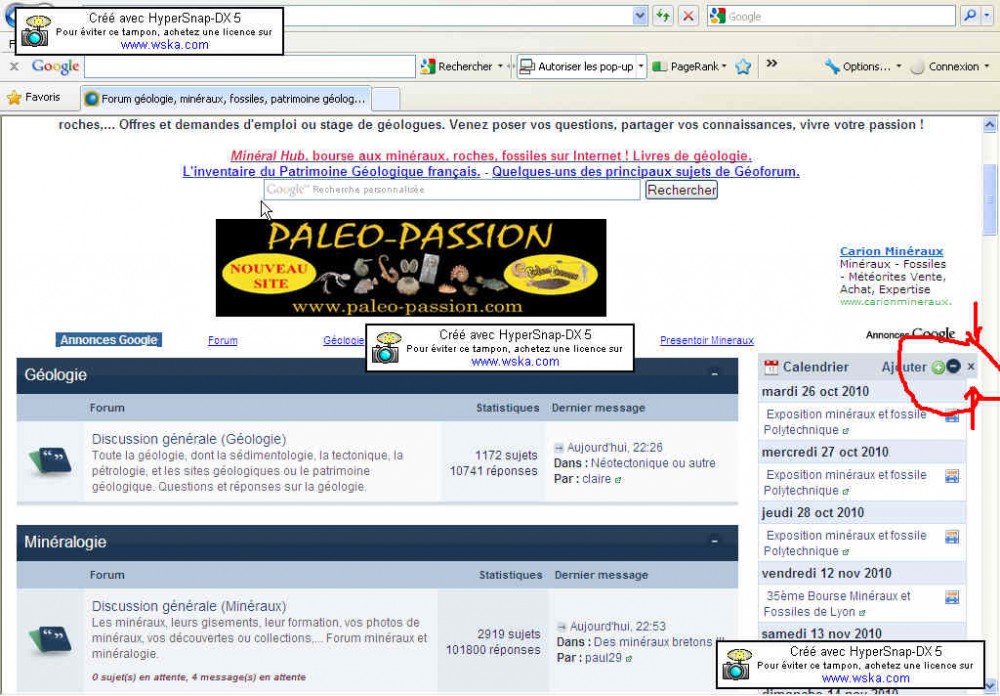Click the event icon beside mardi 26 oct exposition
The image size is (1000, 696).
952,416
